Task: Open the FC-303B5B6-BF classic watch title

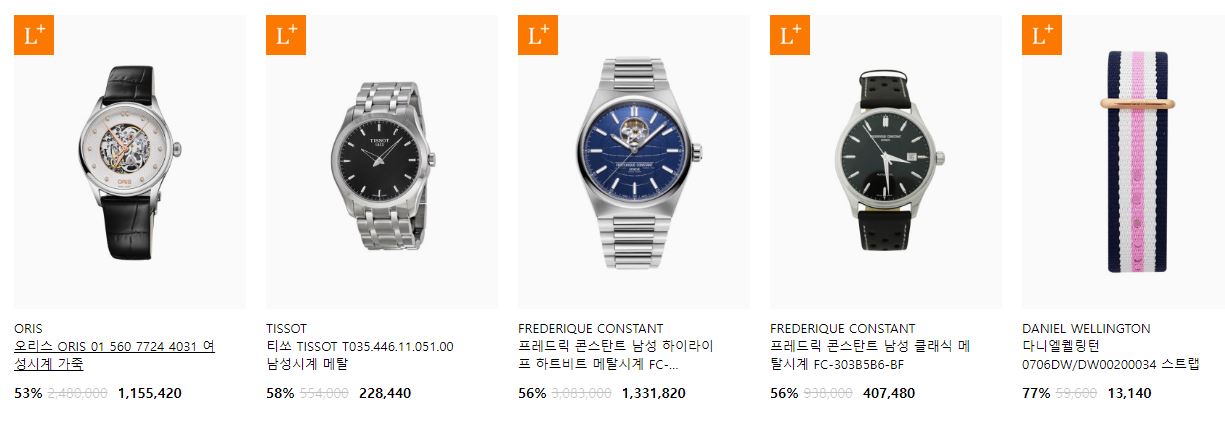Action: point(870,355)
